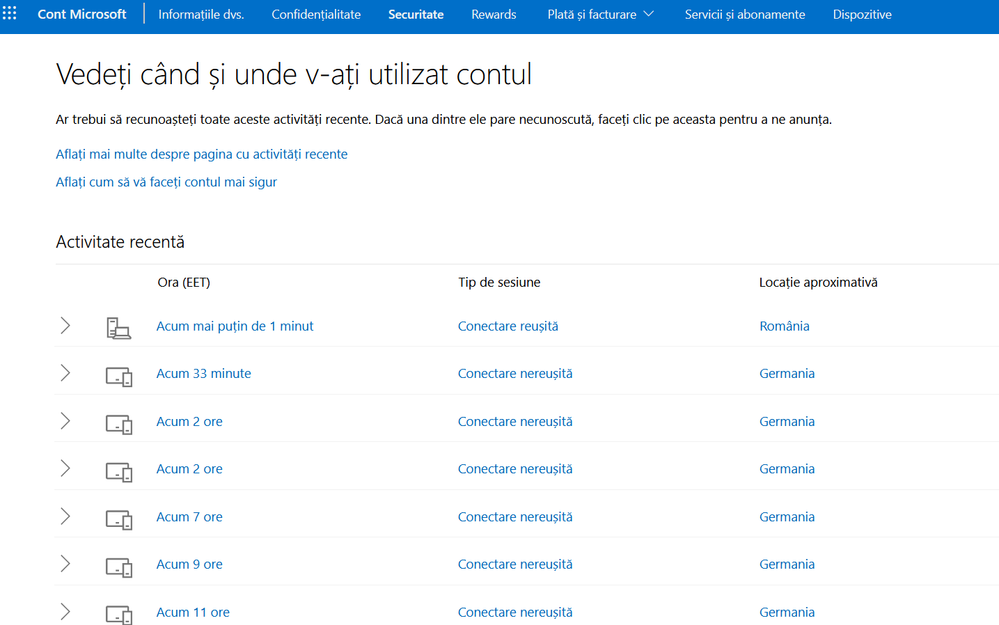Click the "Acum mai puțin de 1 minut" timestamp
Image resolution: width=999 pixels, height=625 pixels.
tap(234, 326)
